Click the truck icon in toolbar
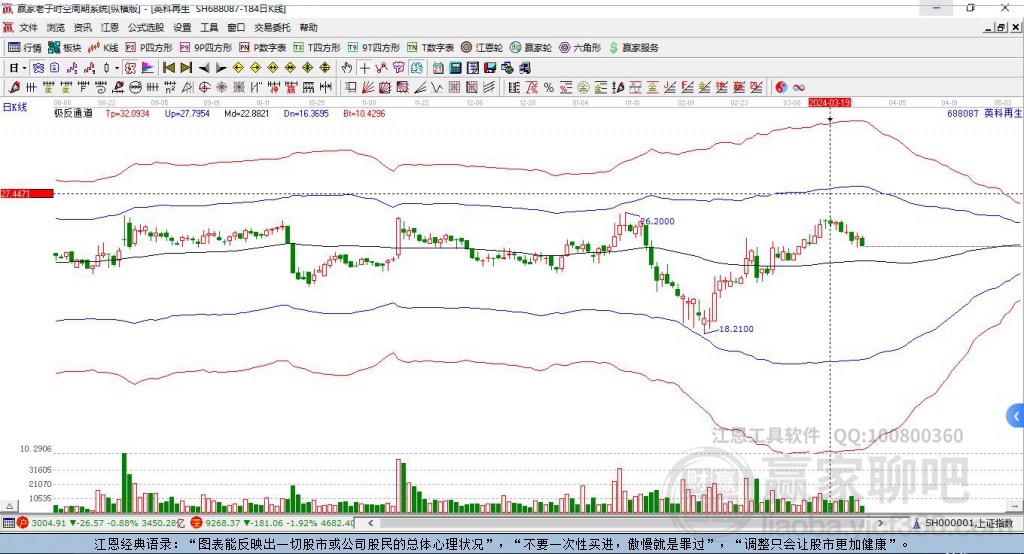The width and height of the screenshot is (1024, 554). coord(524,68)
